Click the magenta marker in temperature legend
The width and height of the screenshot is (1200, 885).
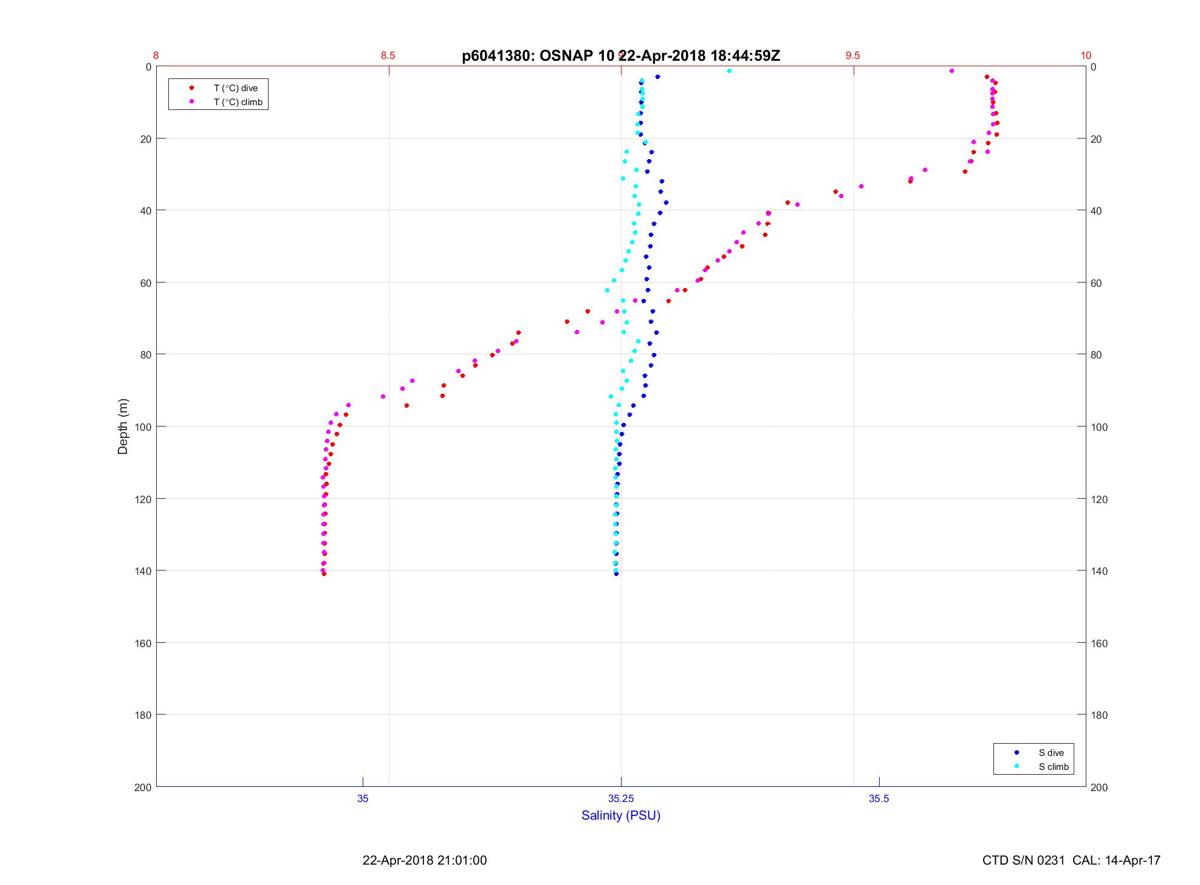(x=192, y=102)
